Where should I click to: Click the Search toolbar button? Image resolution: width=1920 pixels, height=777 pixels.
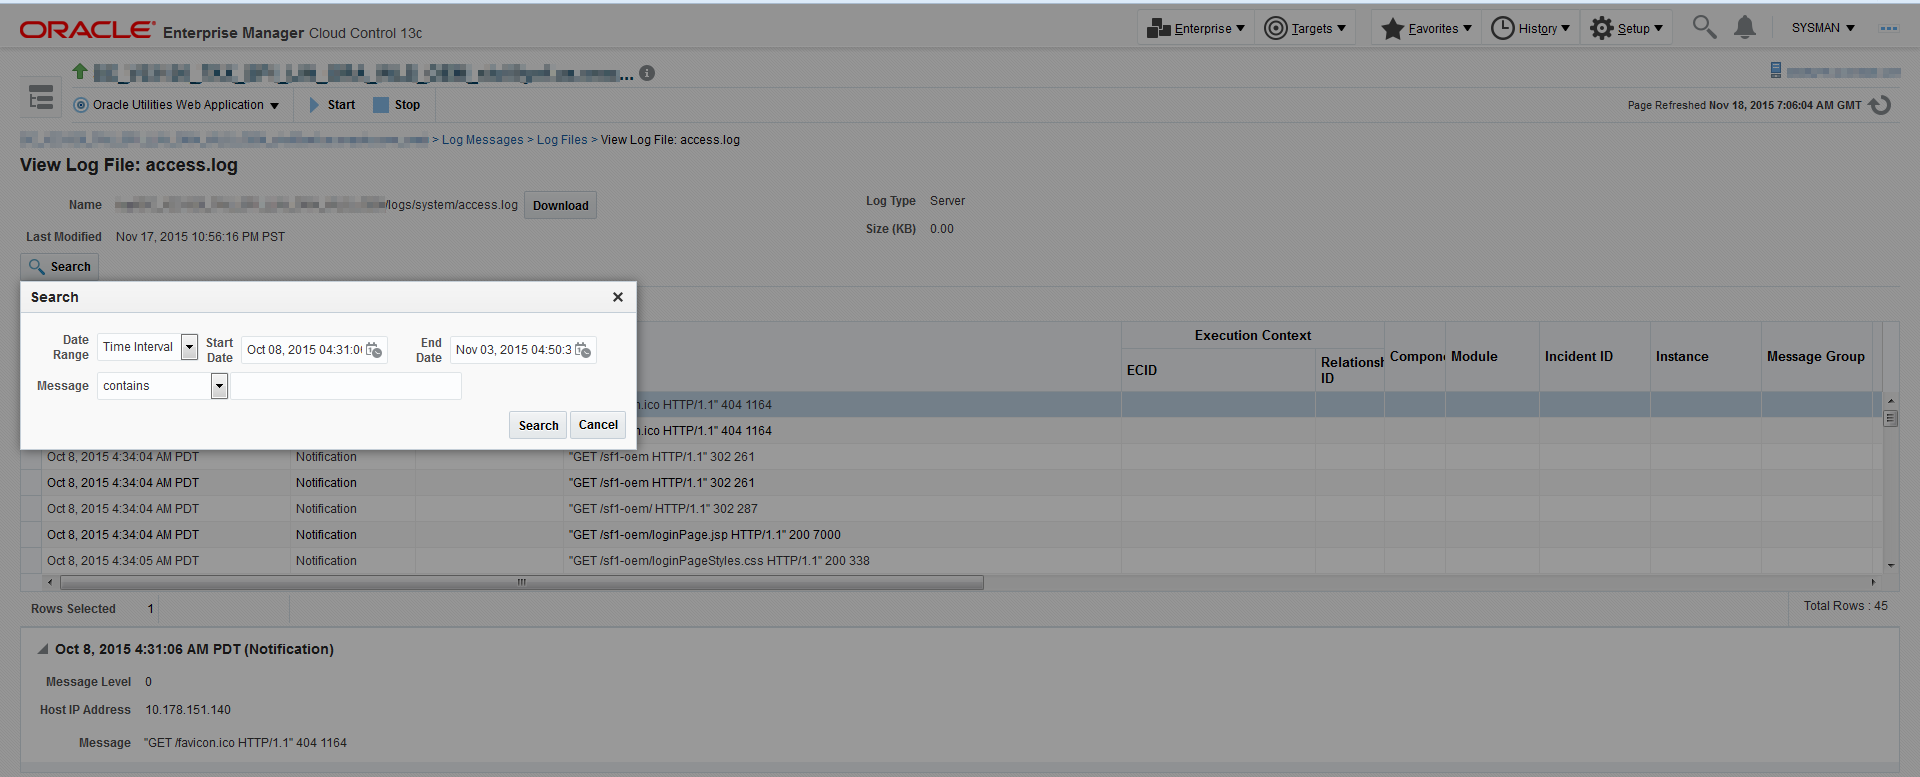tap(60, 267)
